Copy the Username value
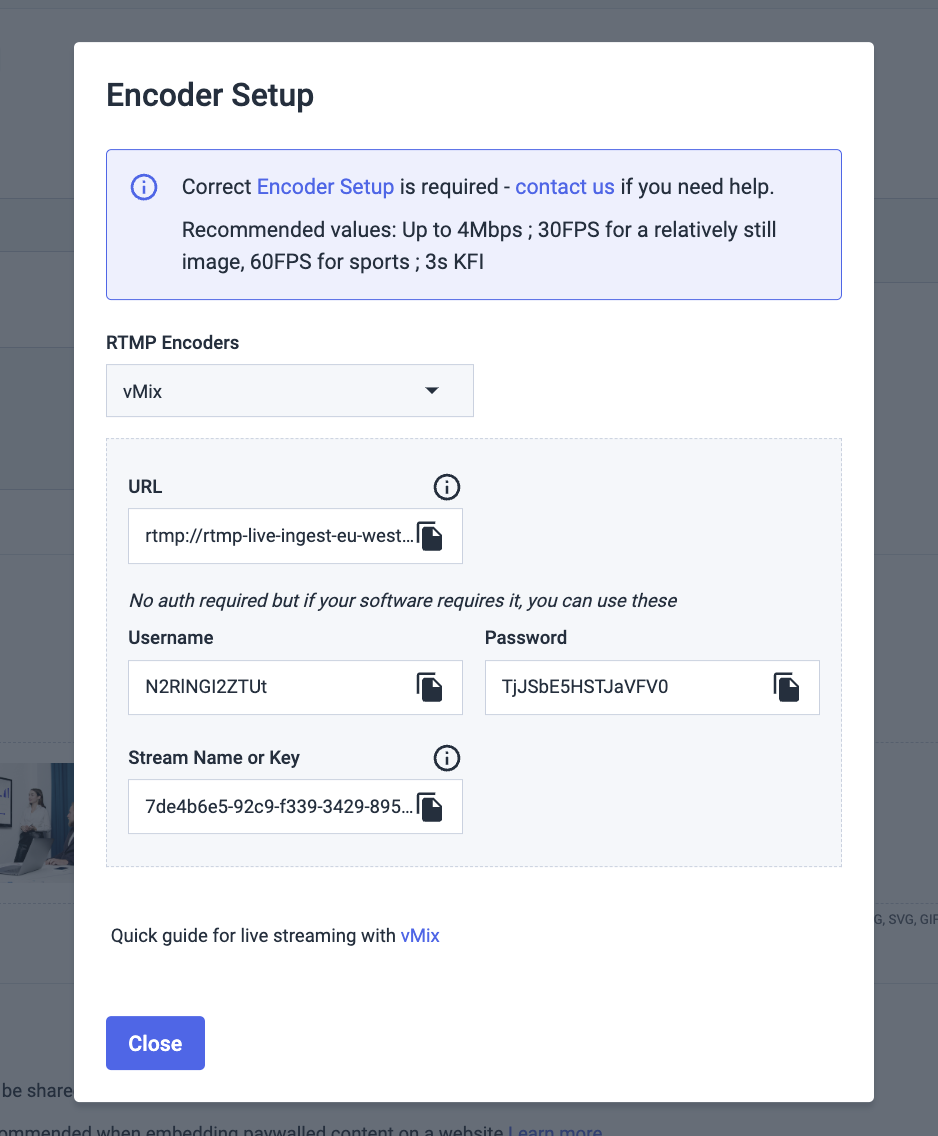The image size is (938, 1136). point(430,687)
